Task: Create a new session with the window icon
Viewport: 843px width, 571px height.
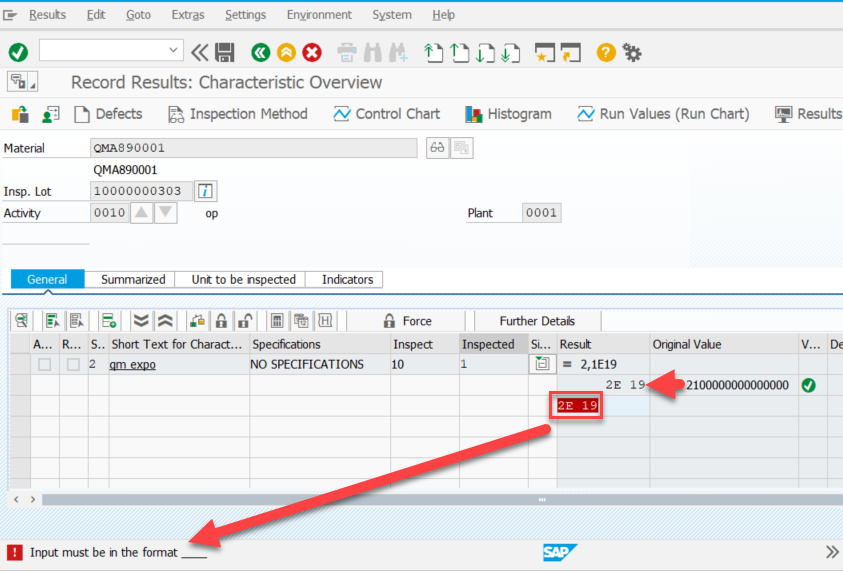Action: tap(545, 53)
